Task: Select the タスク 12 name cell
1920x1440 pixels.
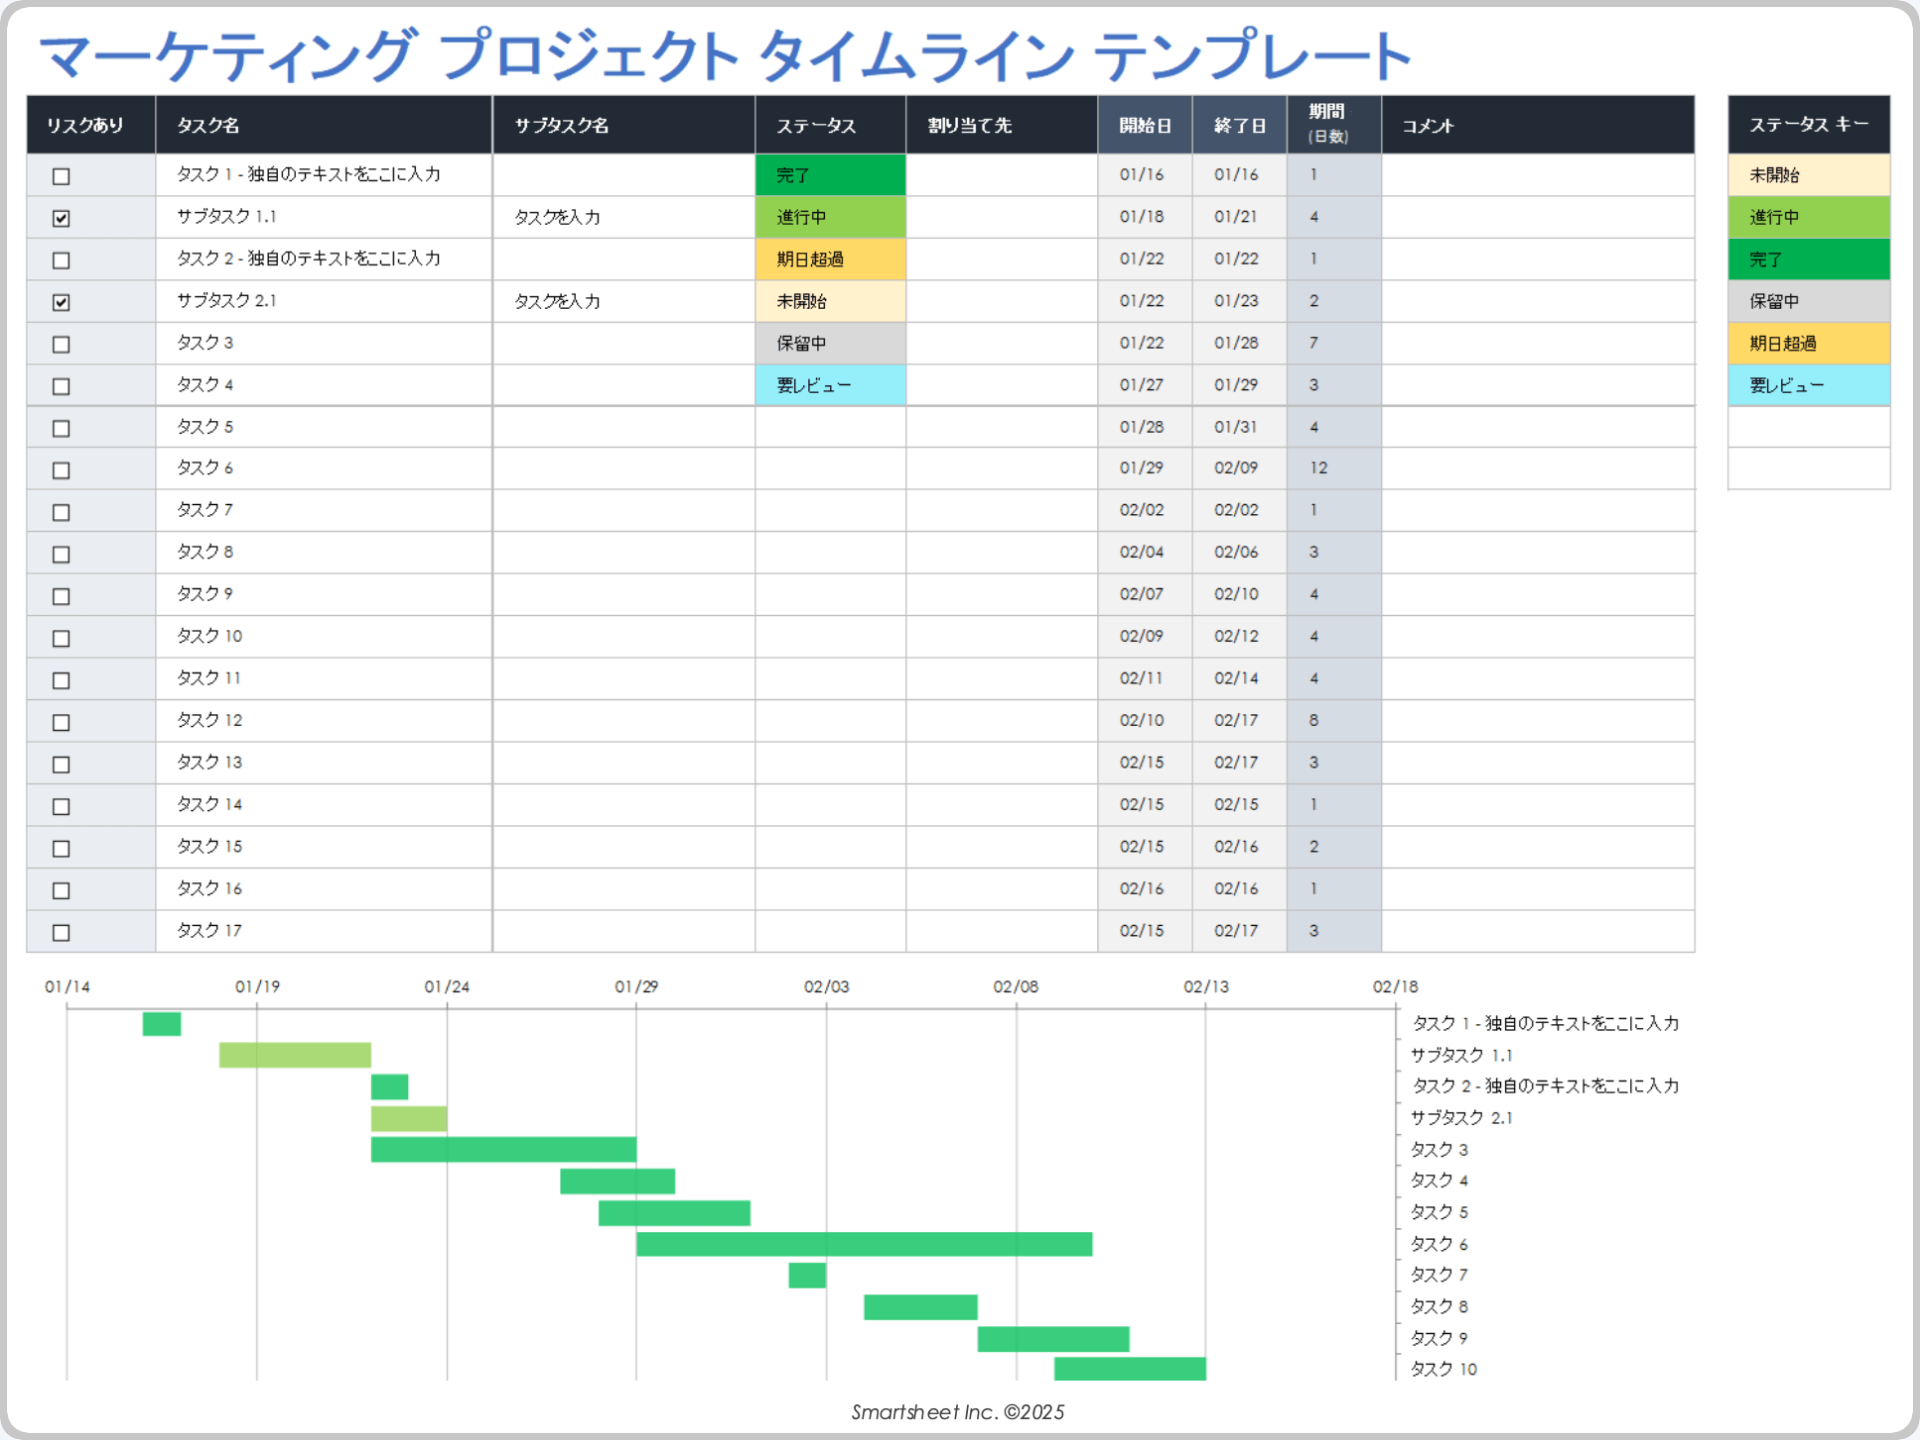Action: [324, 720]
